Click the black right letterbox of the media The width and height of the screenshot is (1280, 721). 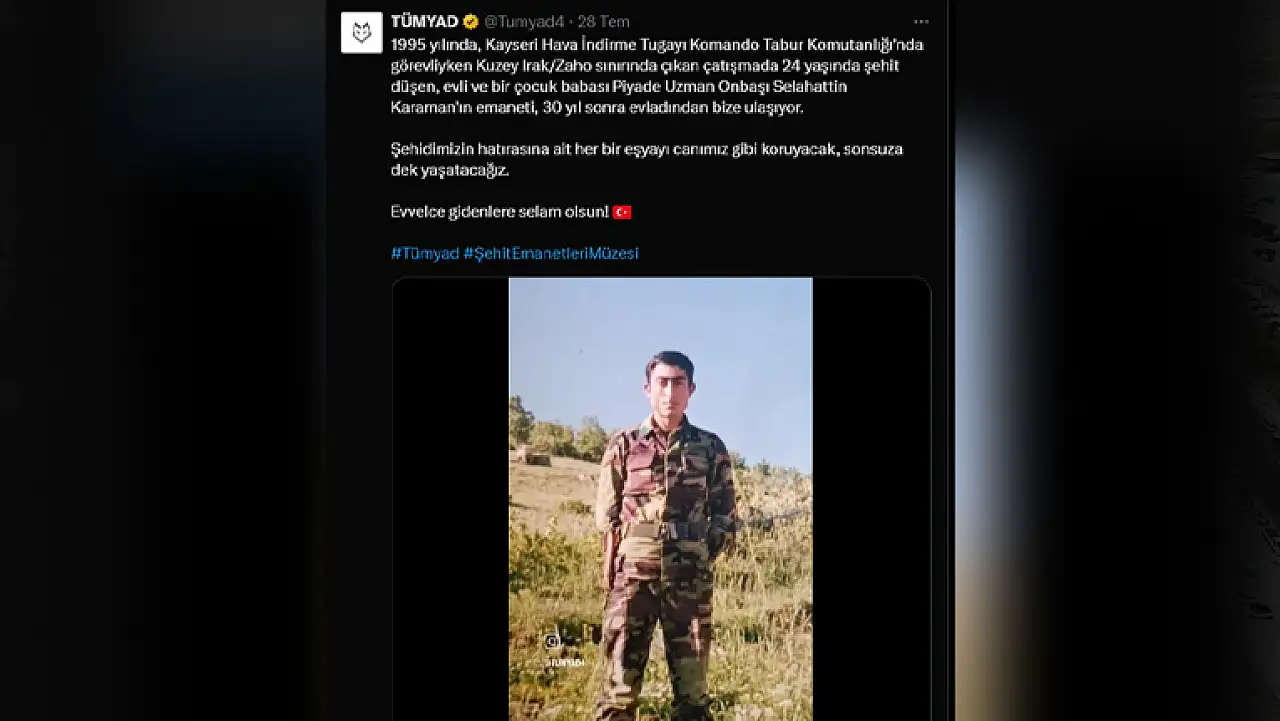871,499
